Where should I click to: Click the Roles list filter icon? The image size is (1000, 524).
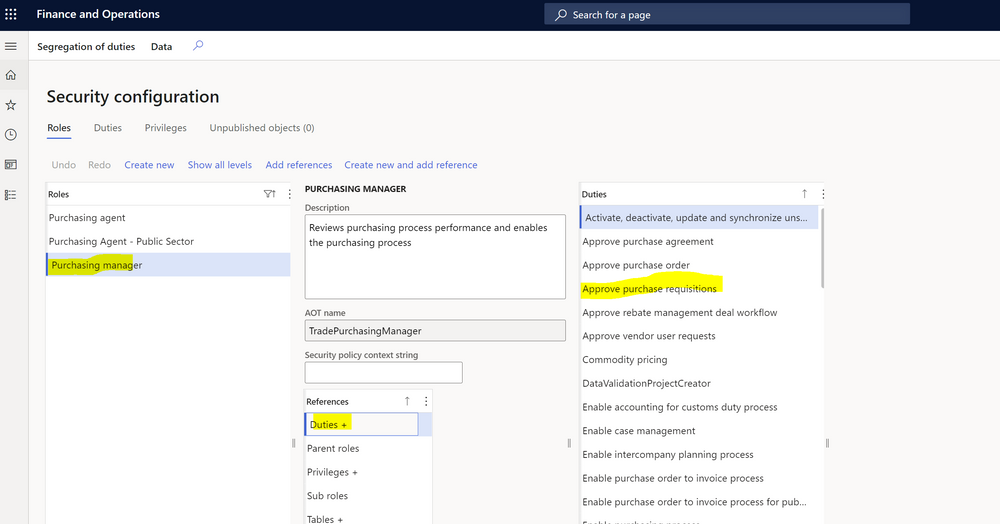point(270,194)
